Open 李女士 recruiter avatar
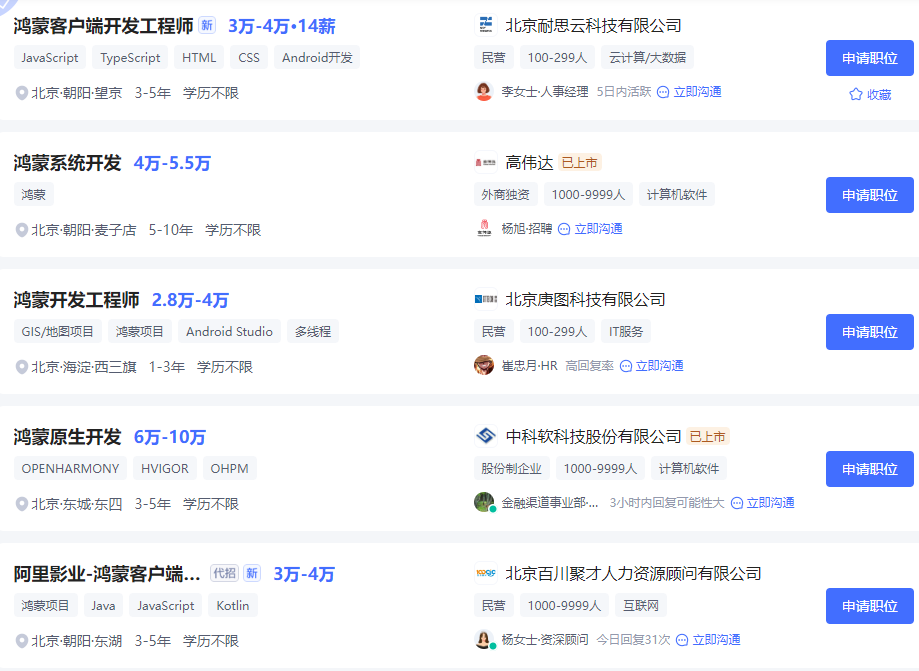Viewport: 919px width, 671px height. pyautogui.click(x=484, y=91)
